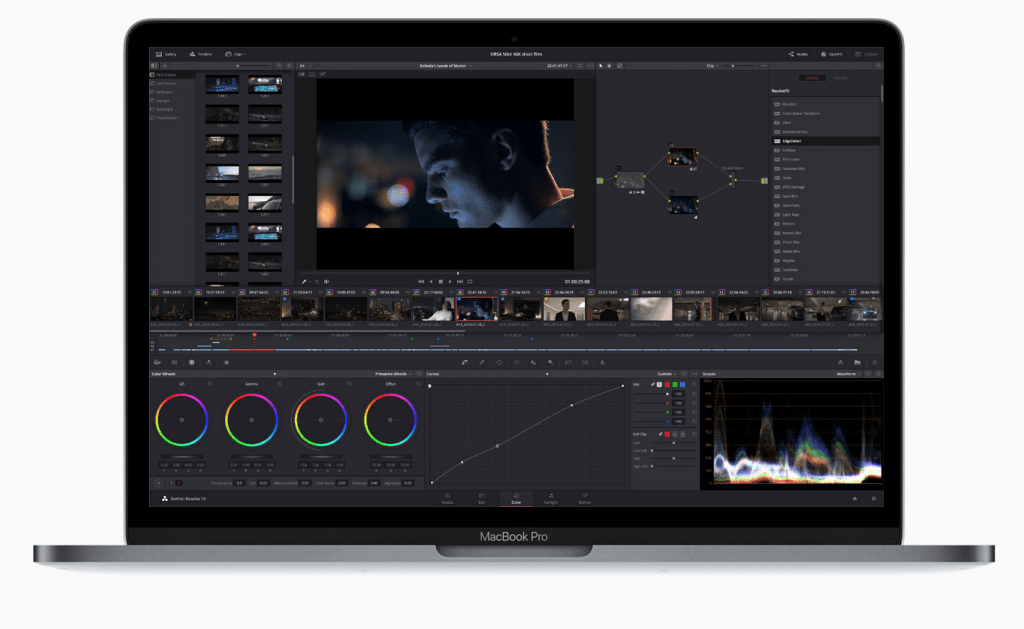
Task: Select the Gaussian Blur effect
Action: coord(826,169)
